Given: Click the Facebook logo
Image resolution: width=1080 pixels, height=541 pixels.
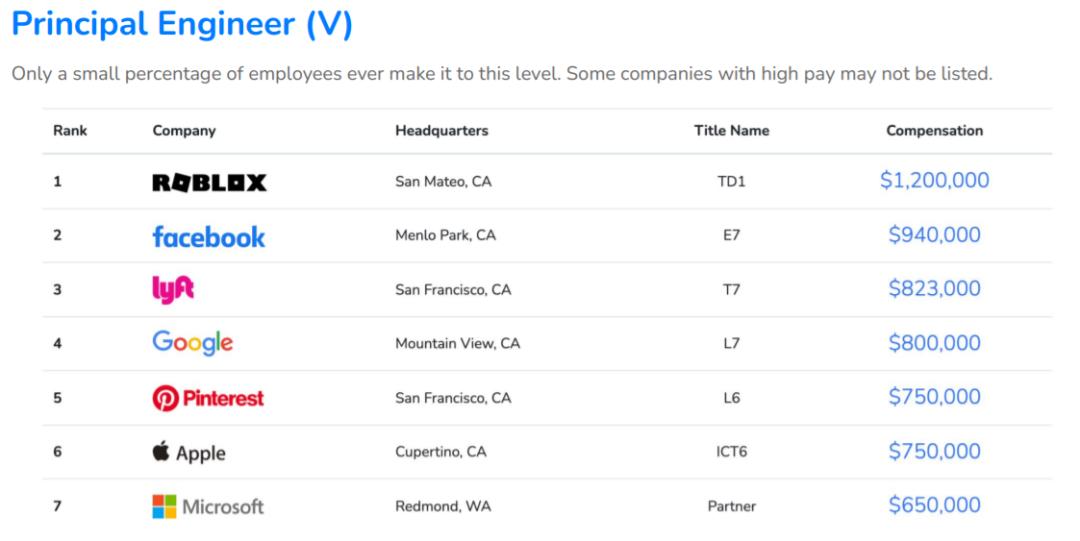Looking at the screenshot, I should (x=209, y=236).
